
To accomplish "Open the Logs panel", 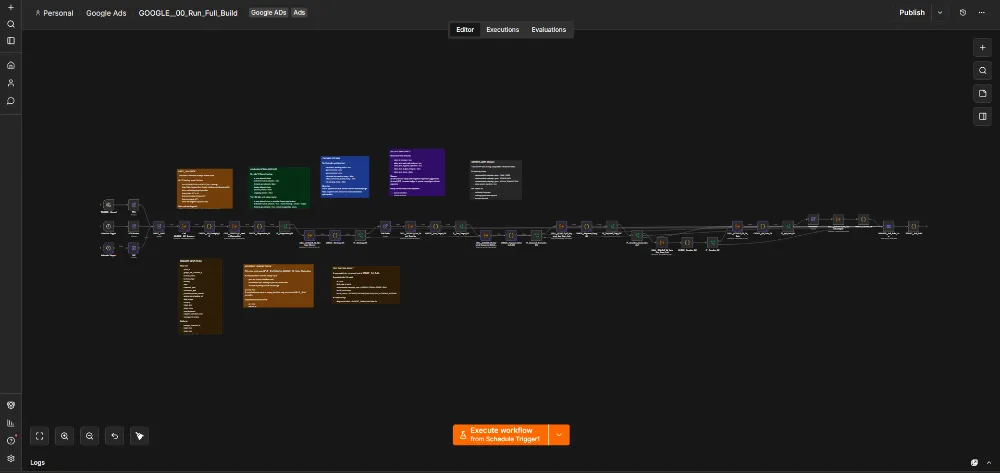I will 38,463.
